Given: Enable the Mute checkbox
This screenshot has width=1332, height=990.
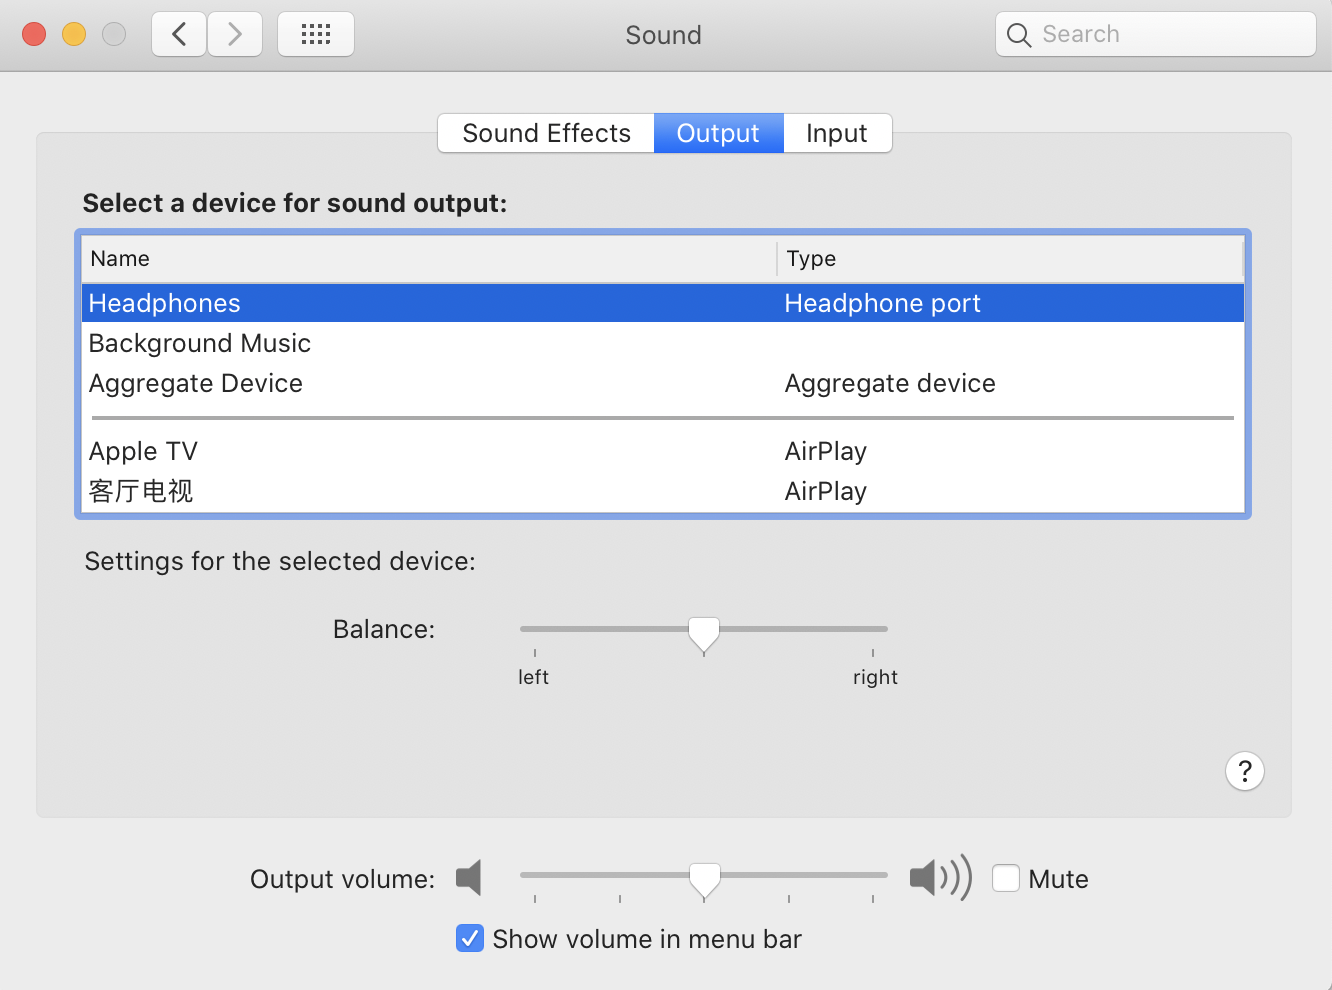Looking at the screenshot, I should pos(1006,878).
